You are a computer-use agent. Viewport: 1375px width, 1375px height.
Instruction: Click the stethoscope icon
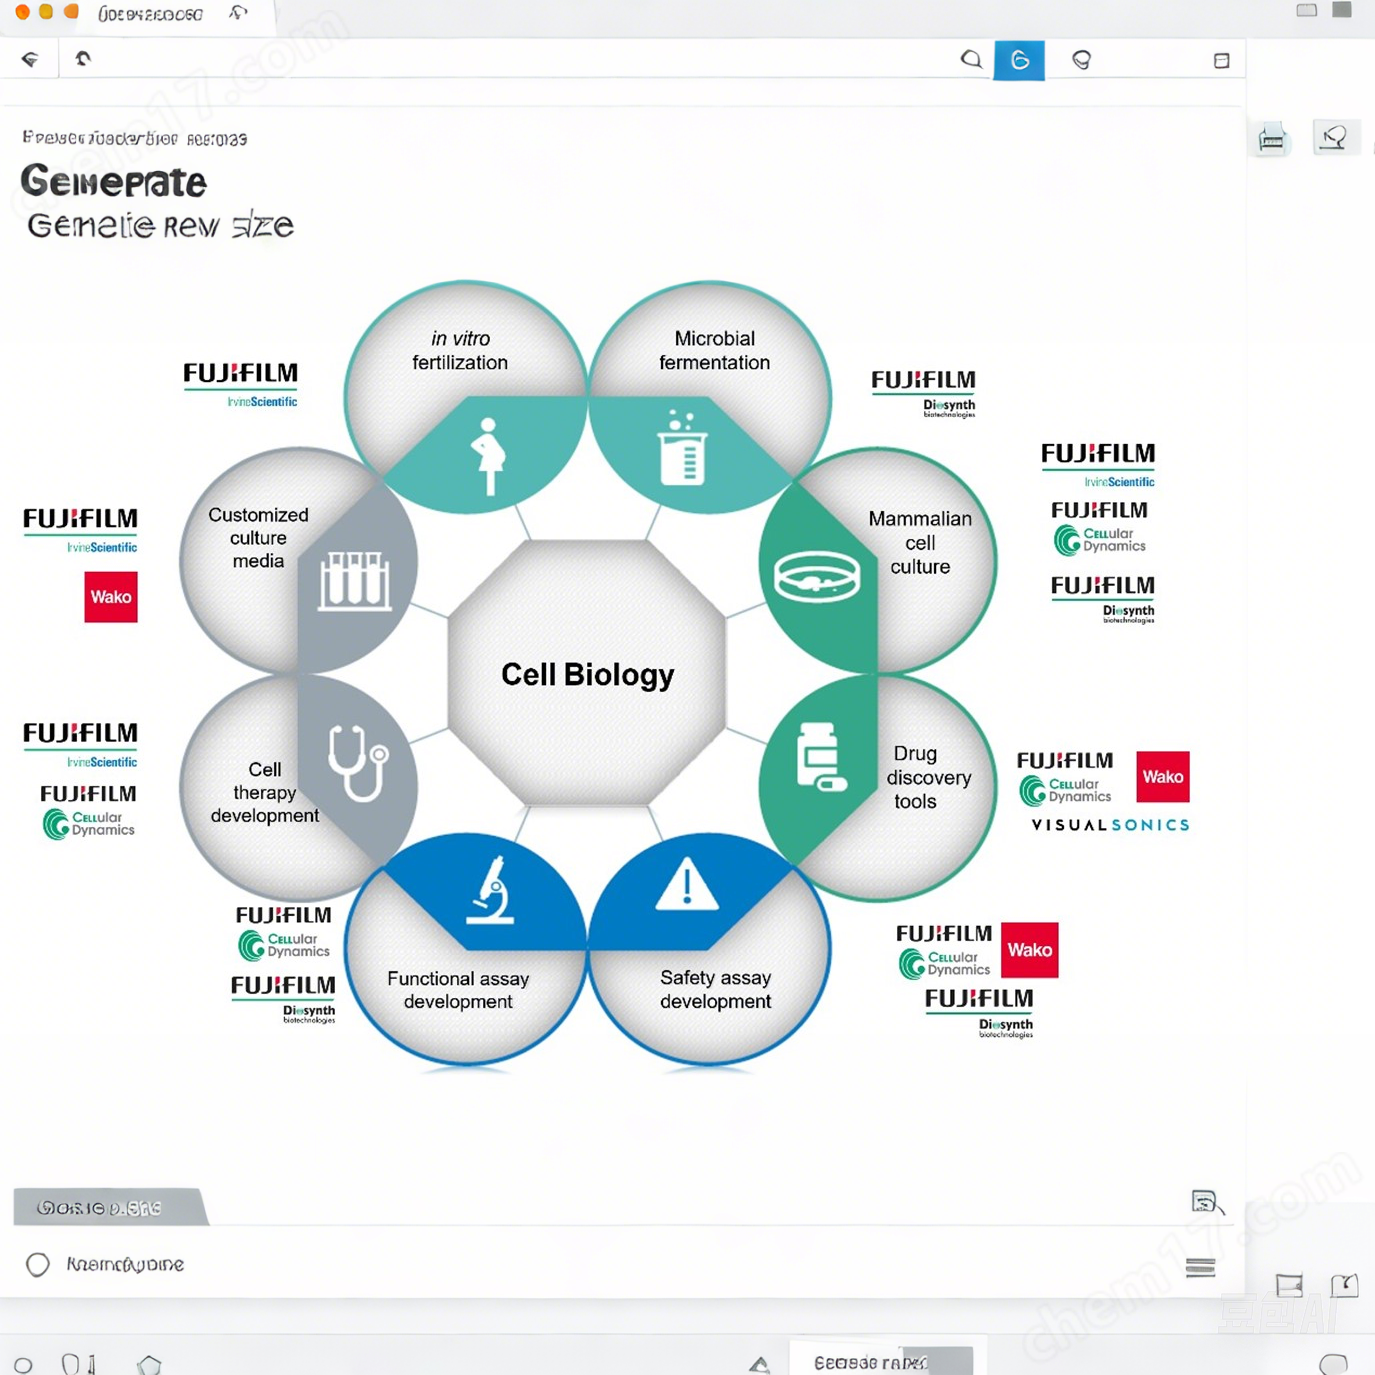pos(358,763)
